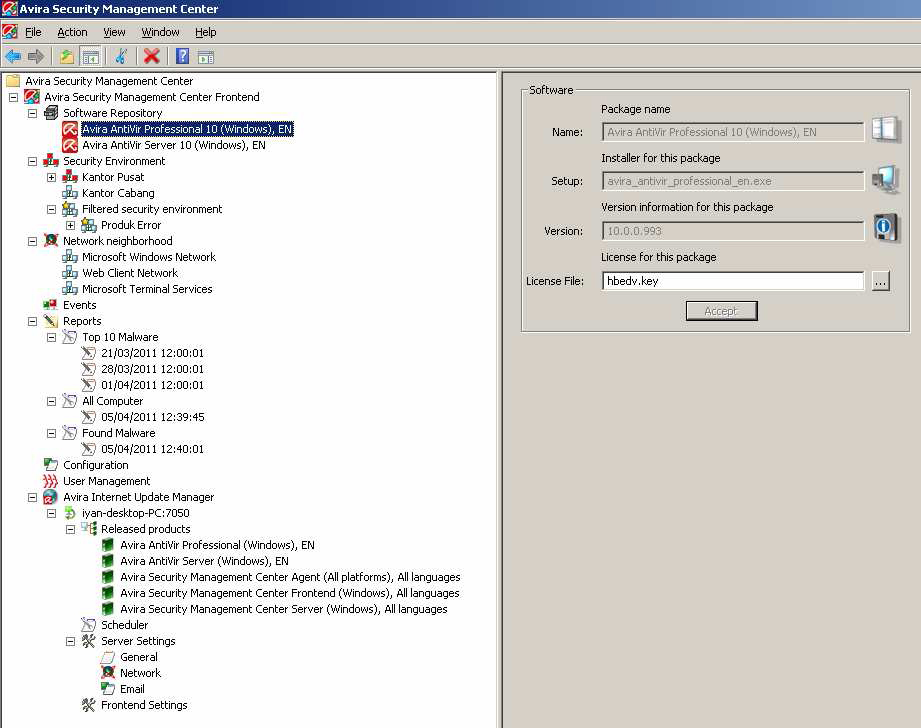Click the red X Delete toolbar icon
Screen dimensions: 921x728
click(x=152, y=56)
